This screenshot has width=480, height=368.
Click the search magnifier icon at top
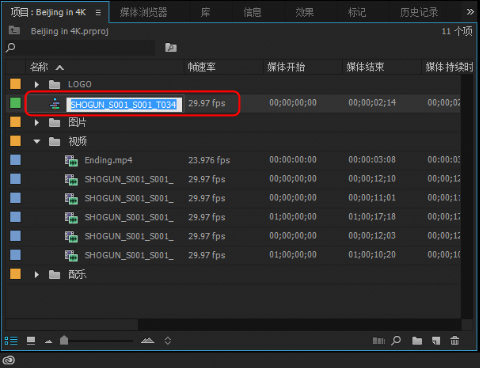[x=11, y=48]
